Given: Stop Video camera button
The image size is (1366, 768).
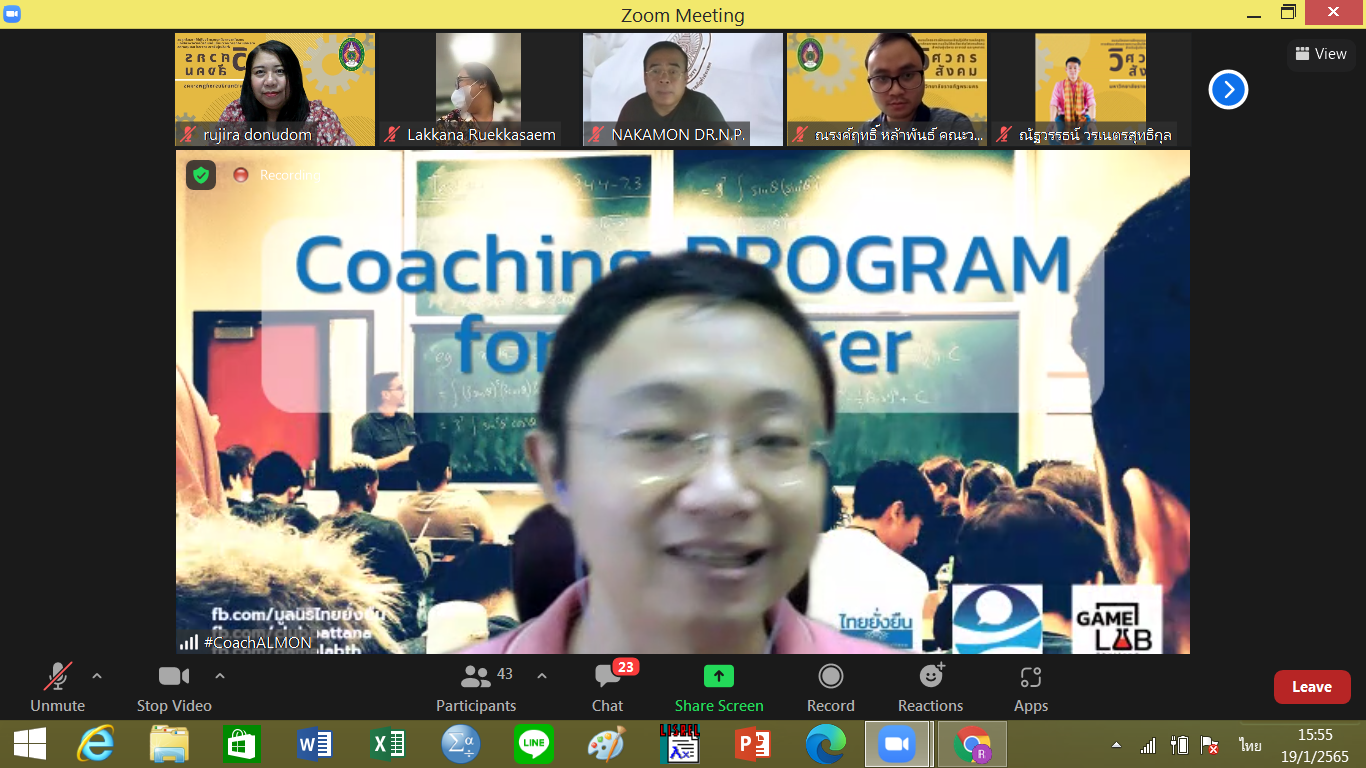Looking at the screenshot, I should point(174,688).
